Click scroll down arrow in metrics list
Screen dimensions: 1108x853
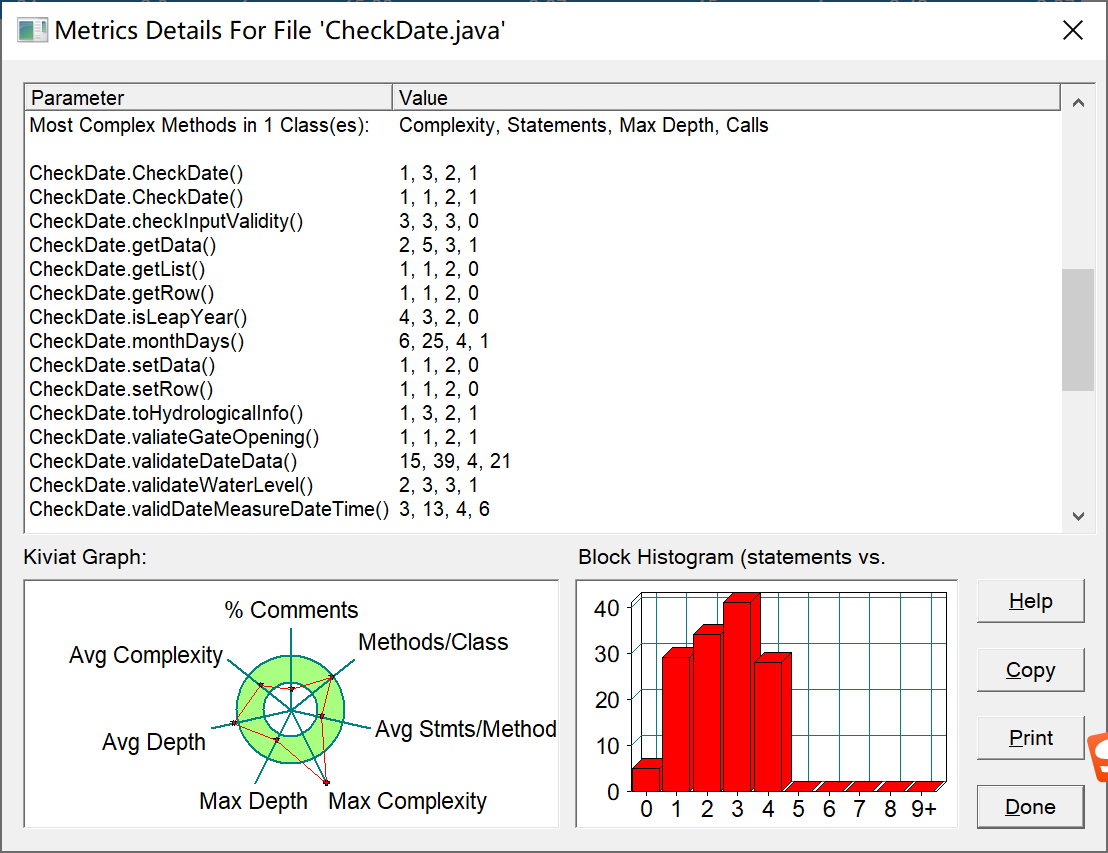pos(1078,516)
